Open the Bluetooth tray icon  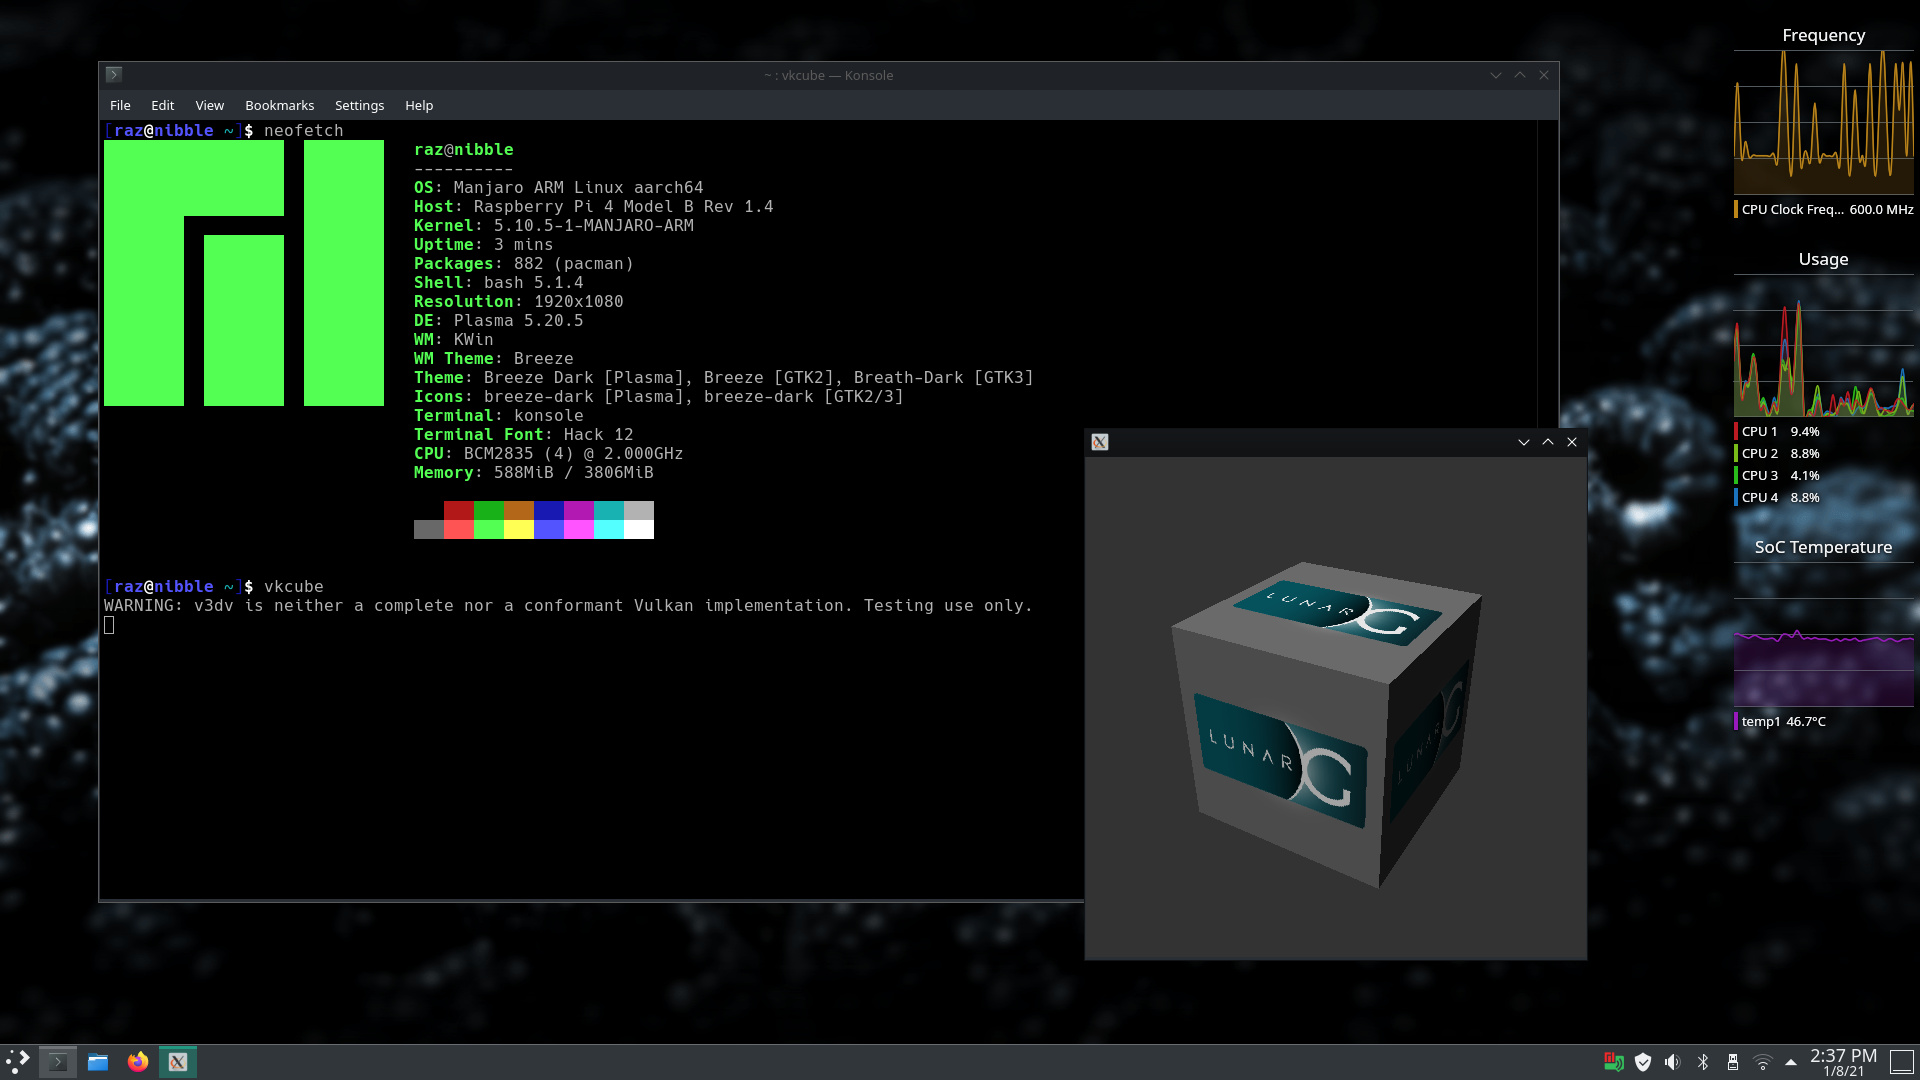coord(1703,1062)
